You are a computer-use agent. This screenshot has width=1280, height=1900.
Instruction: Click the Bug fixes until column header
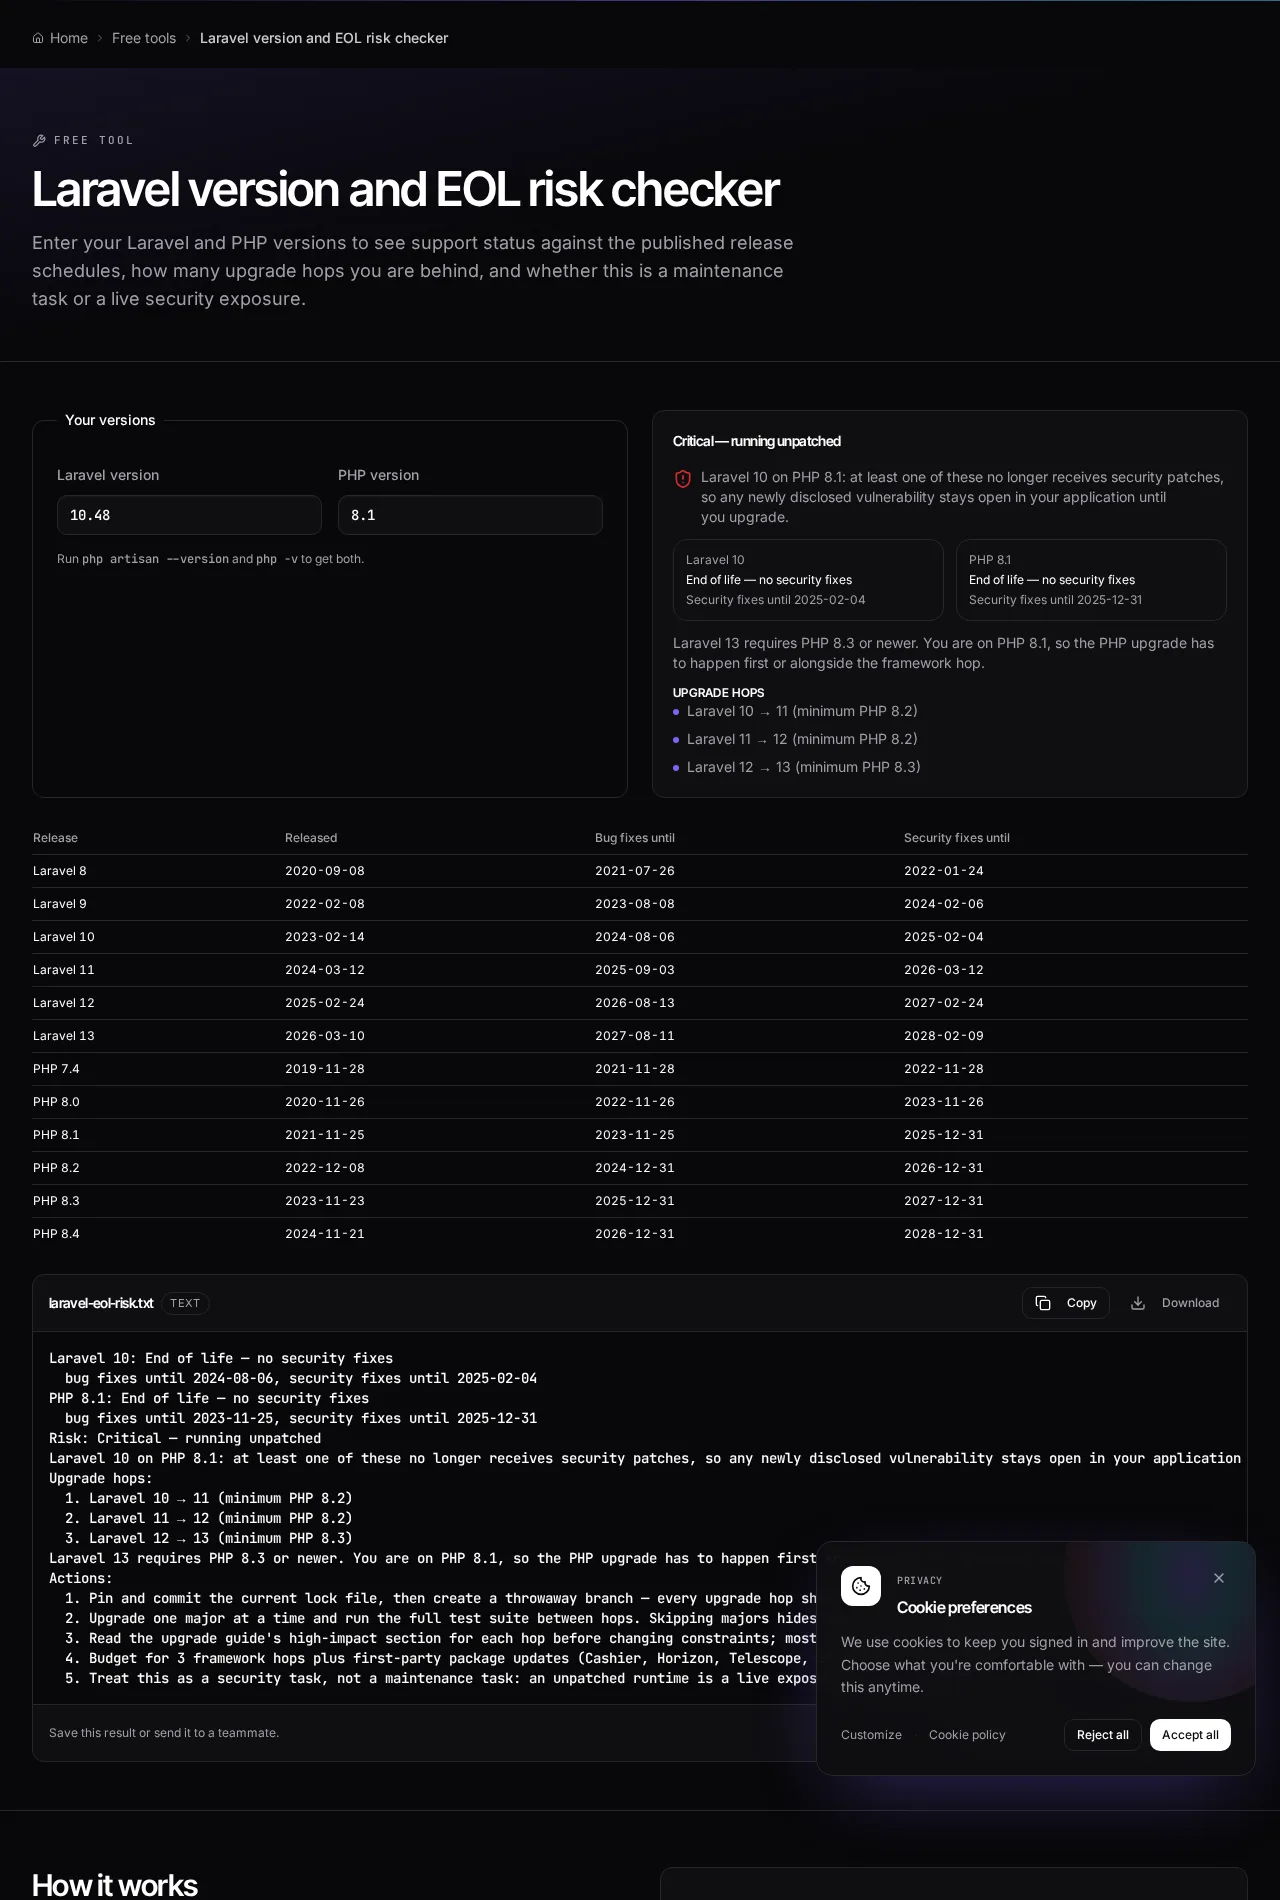click(635, 838)
